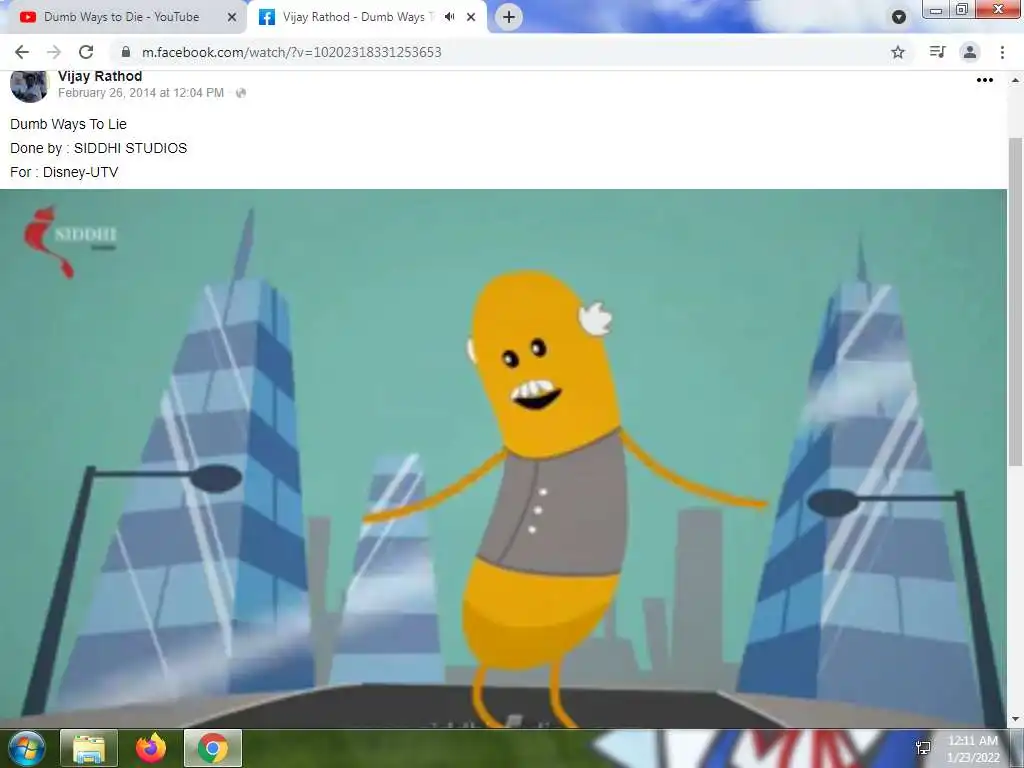Open Vijay Rathod's profile picture

pos(29,85)
